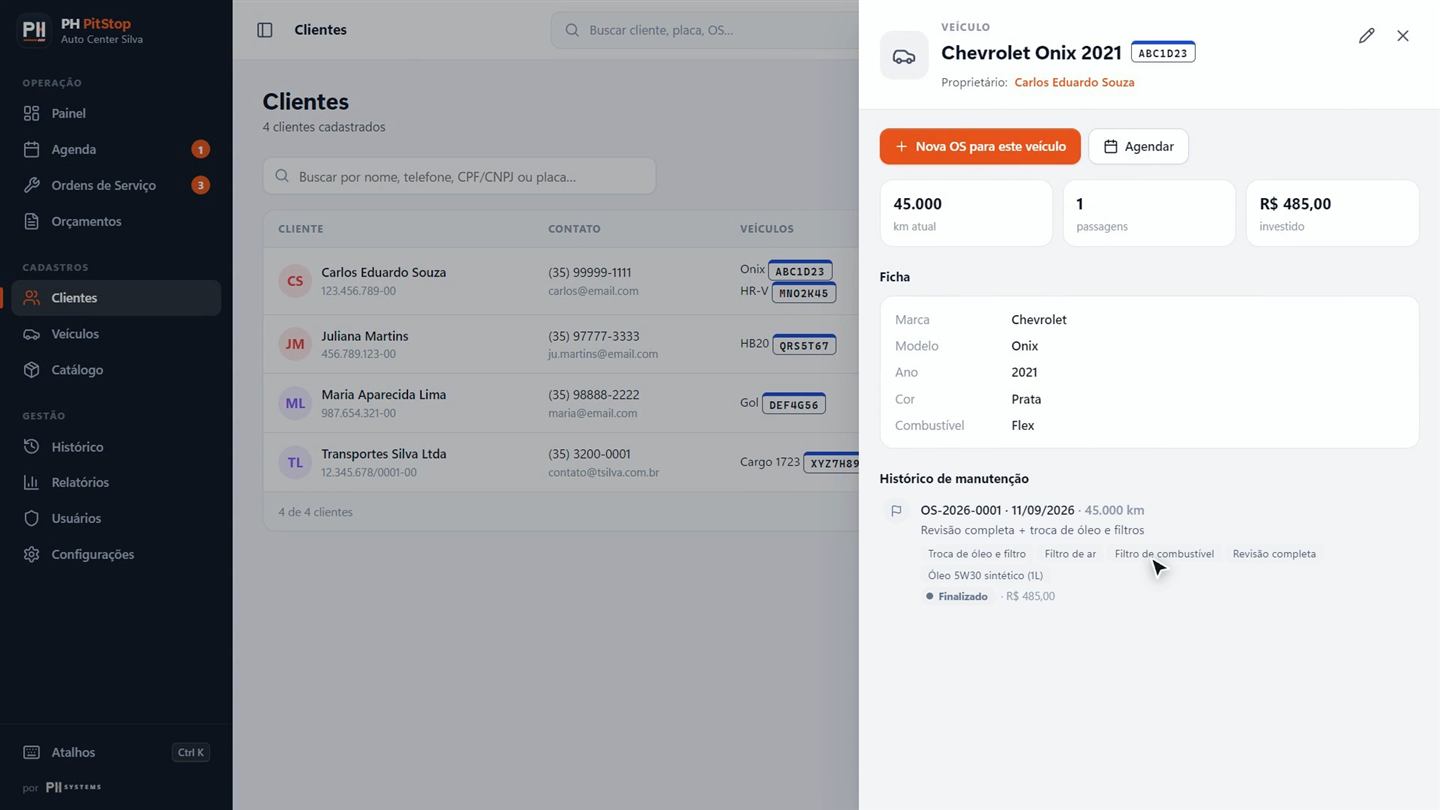Click the Óleo 5W30 sintético (1L) tag
The width and height of the screenshot is (1440, 810).
[985, 575]
